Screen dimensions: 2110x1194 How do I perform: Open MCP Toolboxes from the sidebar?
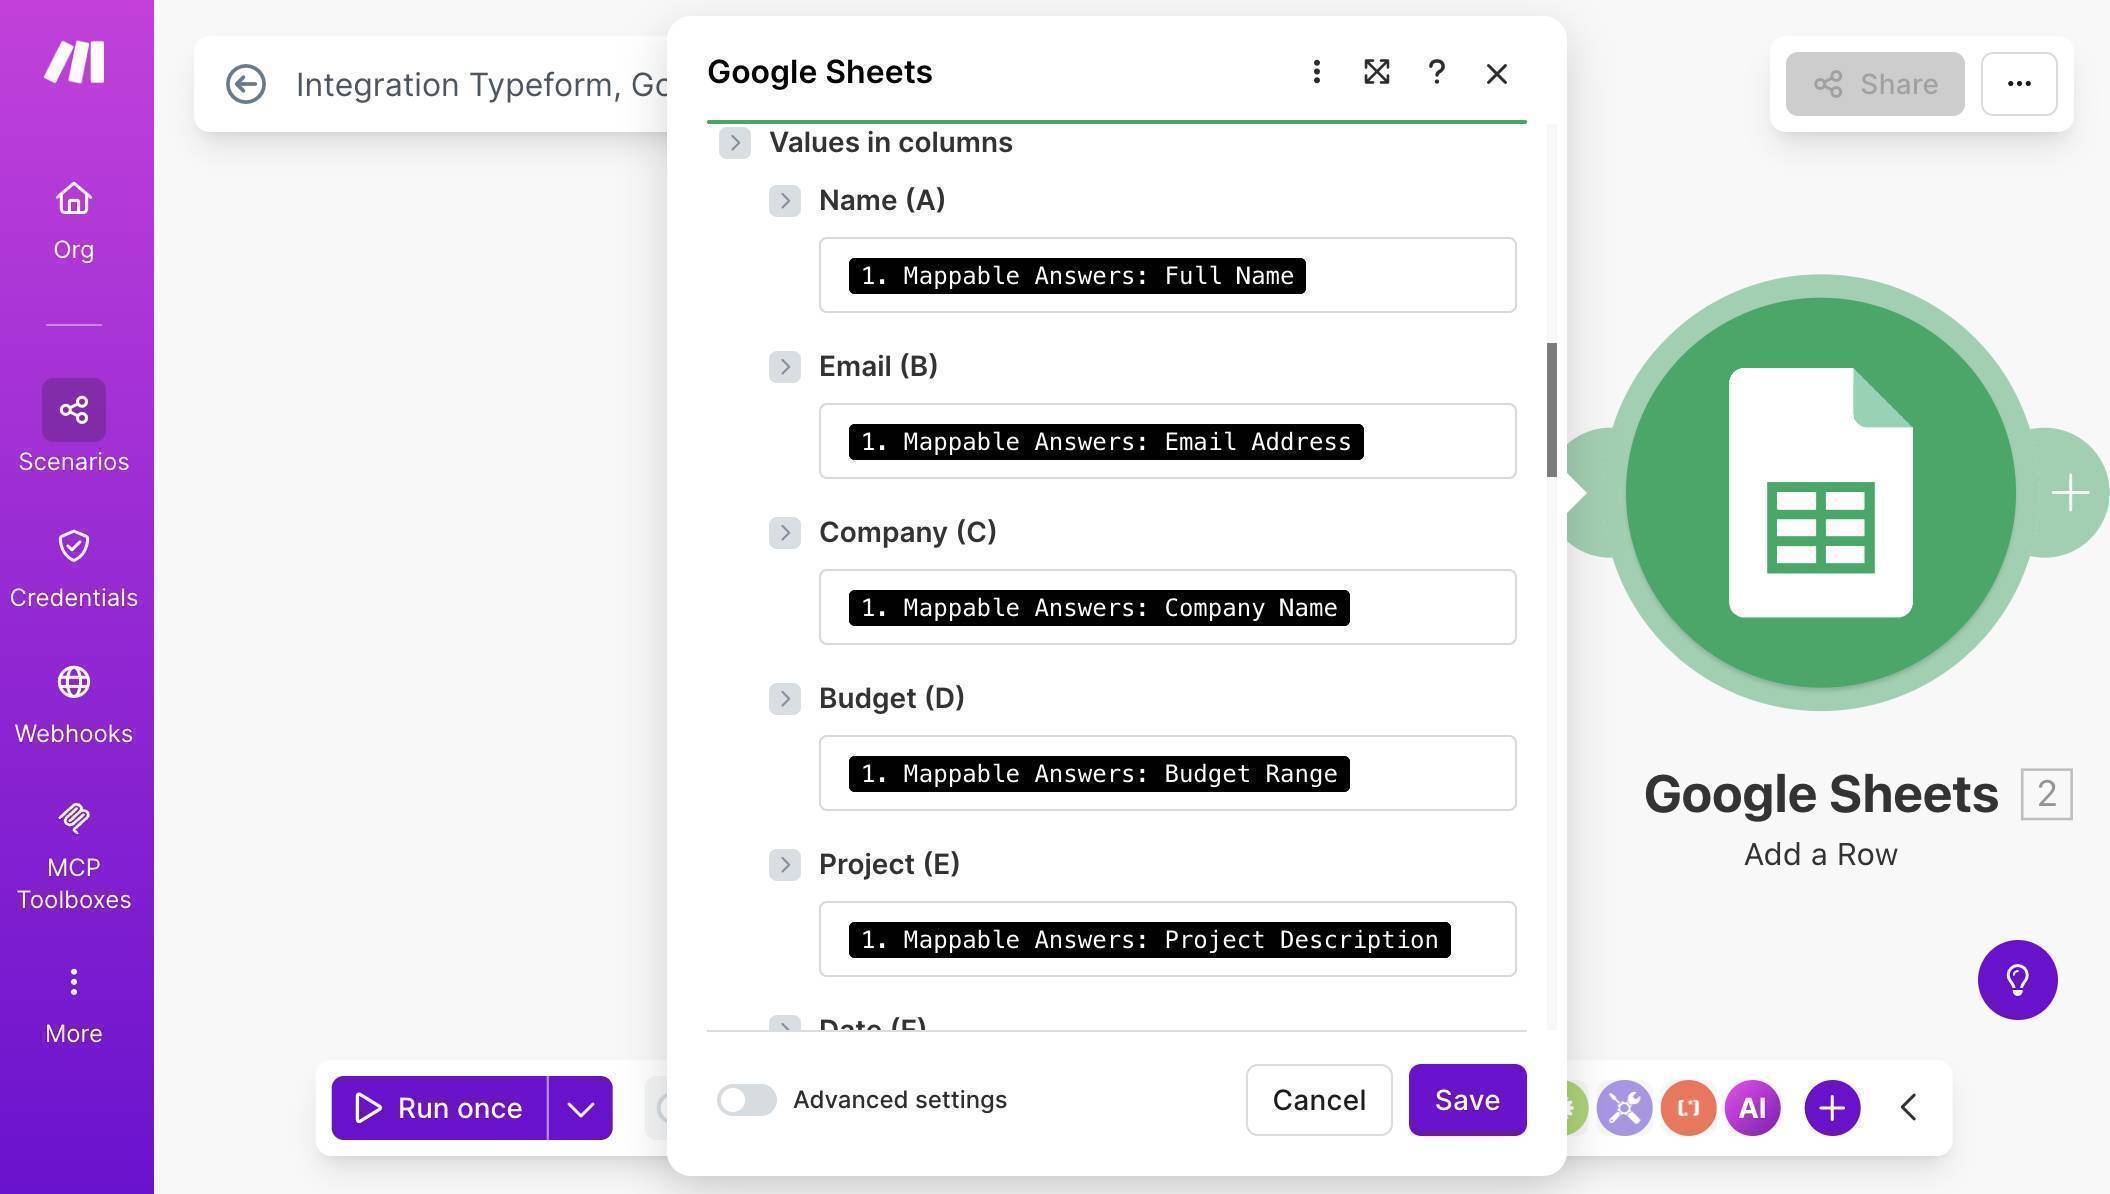click(73, 818)
